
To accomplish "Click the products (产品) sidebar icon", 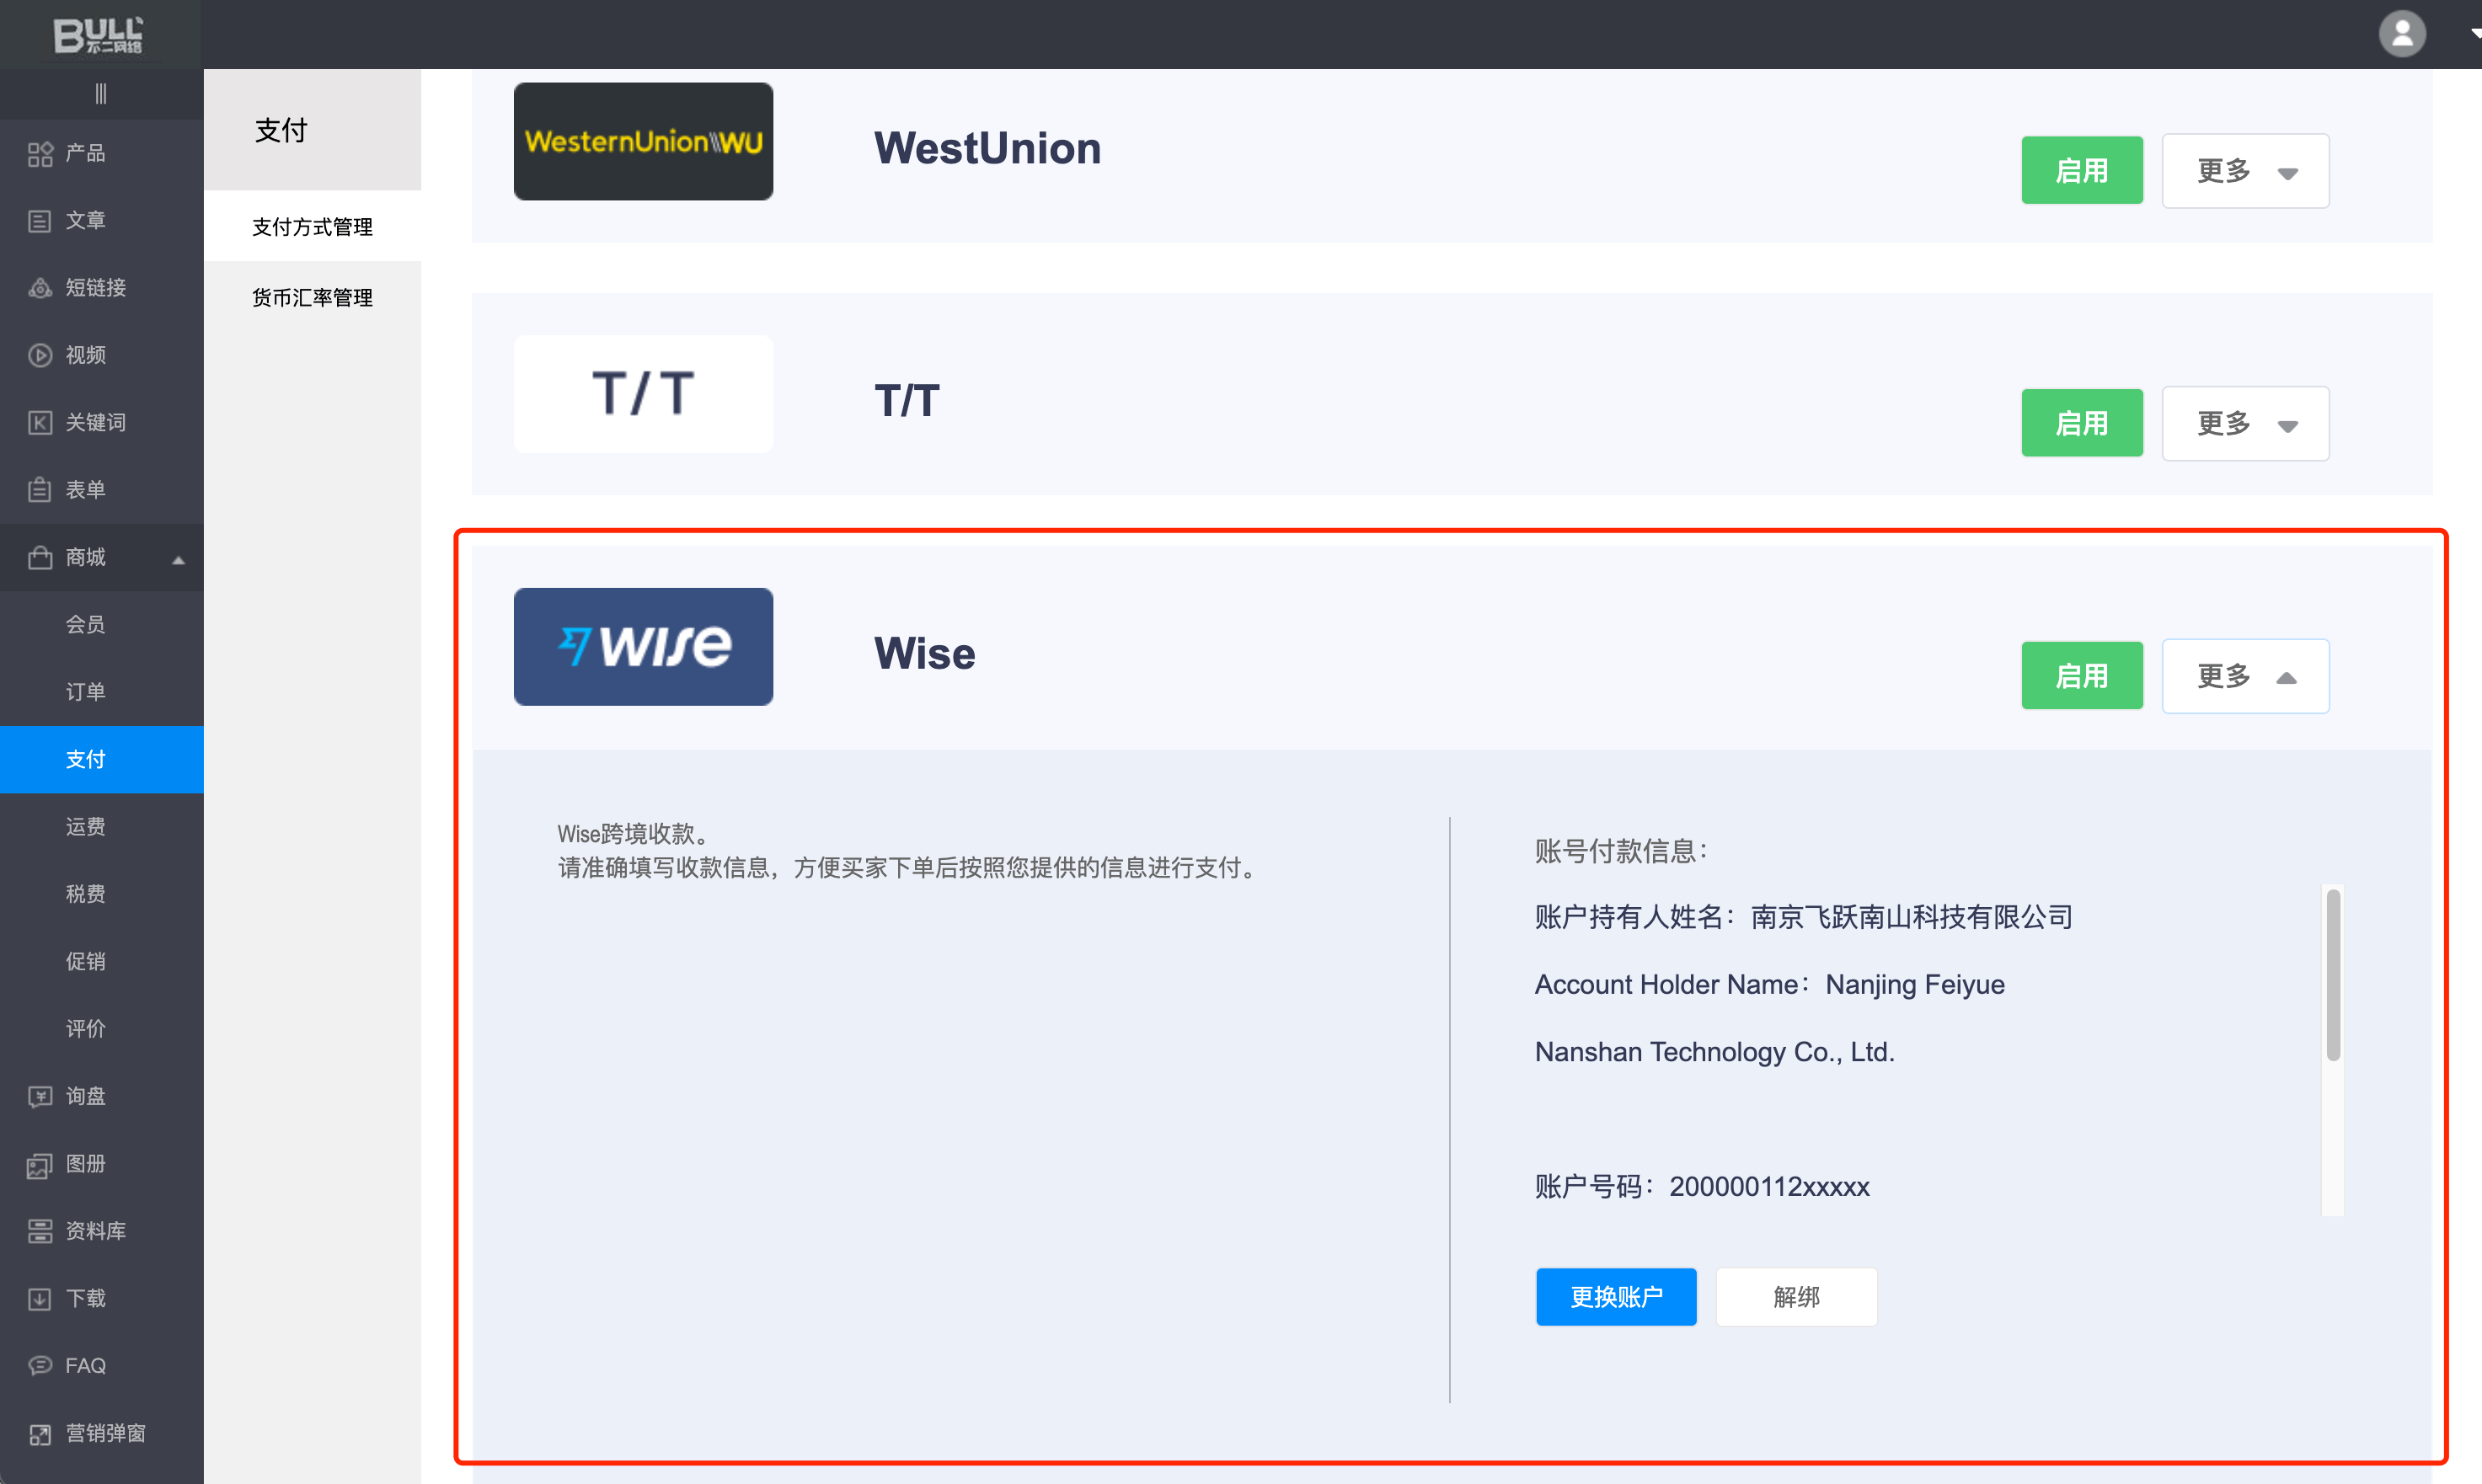I will [x=40, y=153].
